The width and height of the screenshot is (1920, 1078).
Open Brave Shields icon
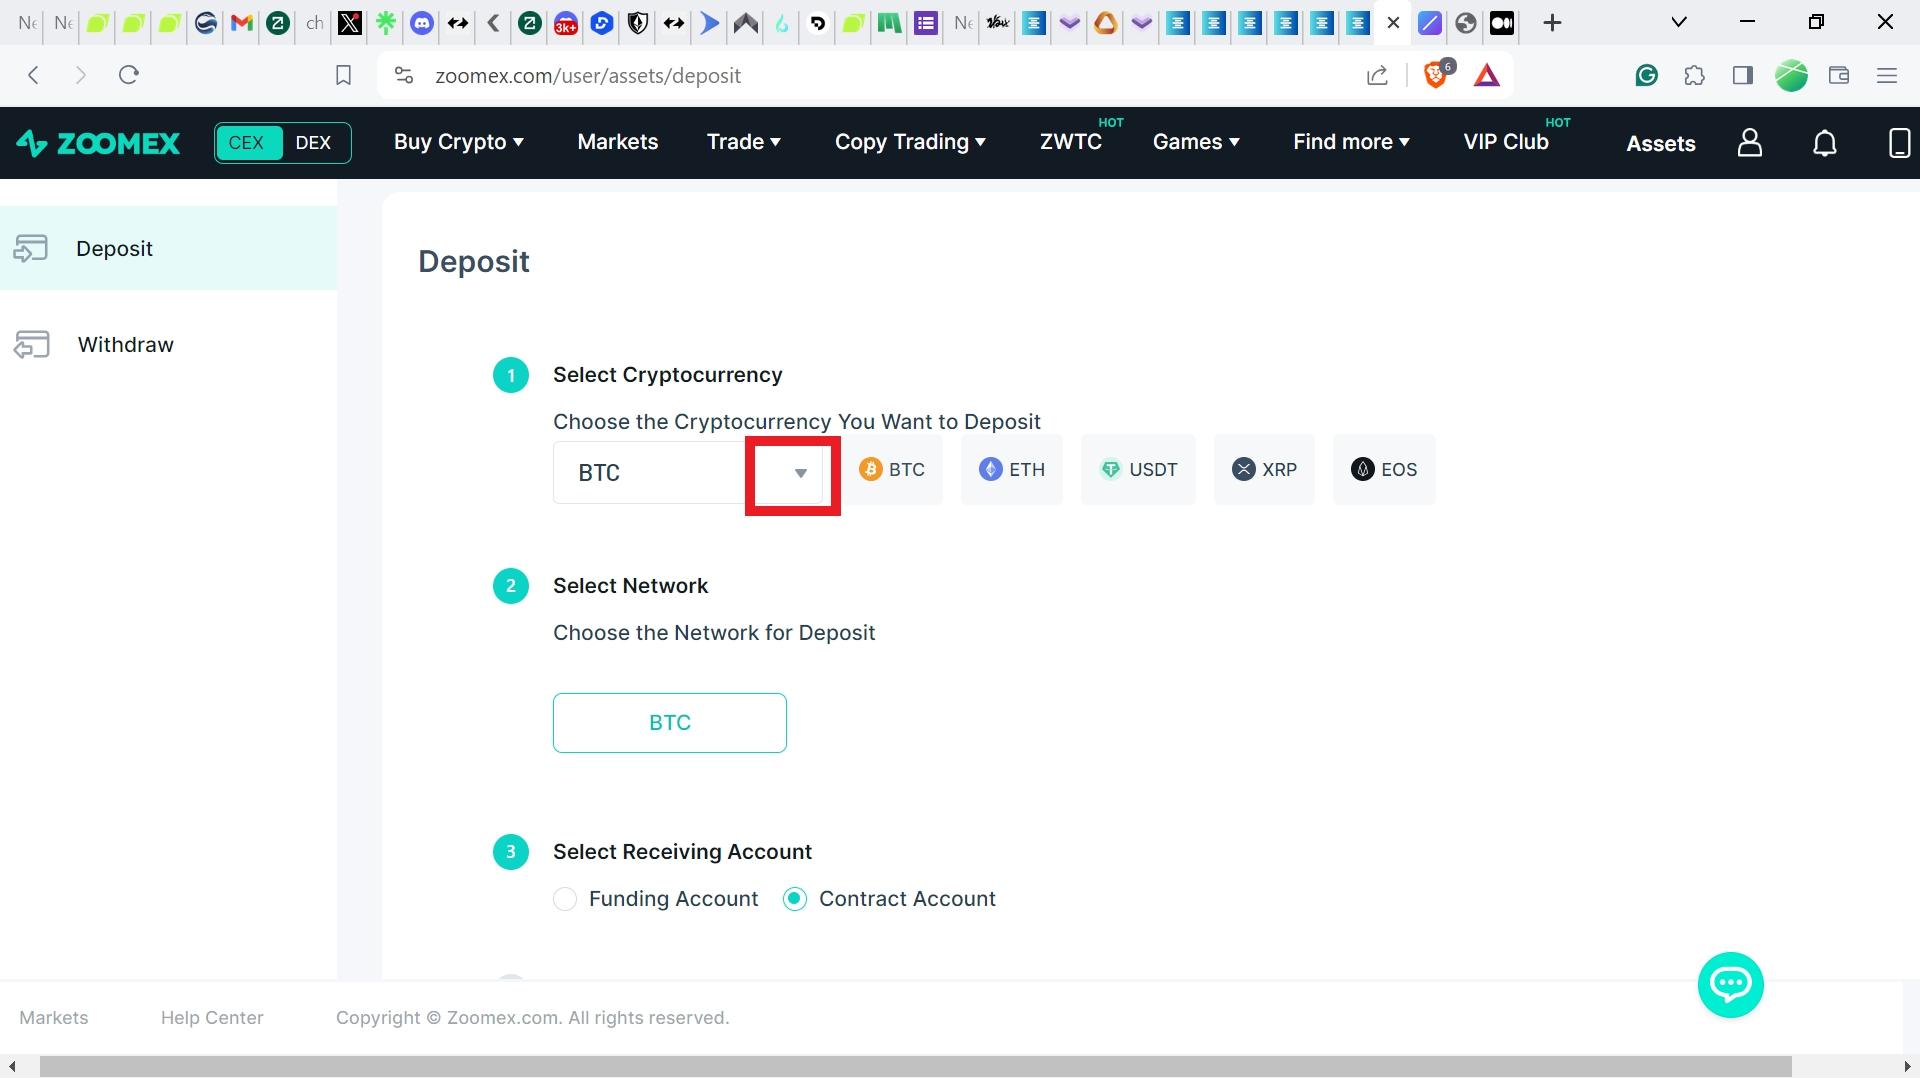pyautogui.click(x=1436, y=75)
